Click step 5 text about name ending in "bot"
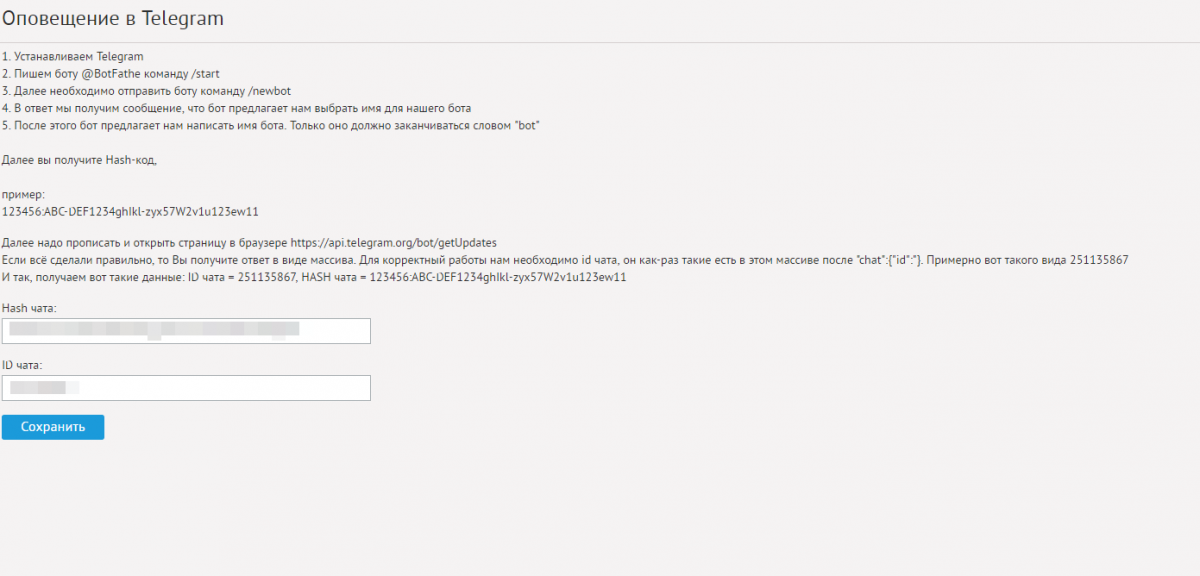The height and width of the screenshot is (576, 1200). pyautogui.click(x=271, y=125)
